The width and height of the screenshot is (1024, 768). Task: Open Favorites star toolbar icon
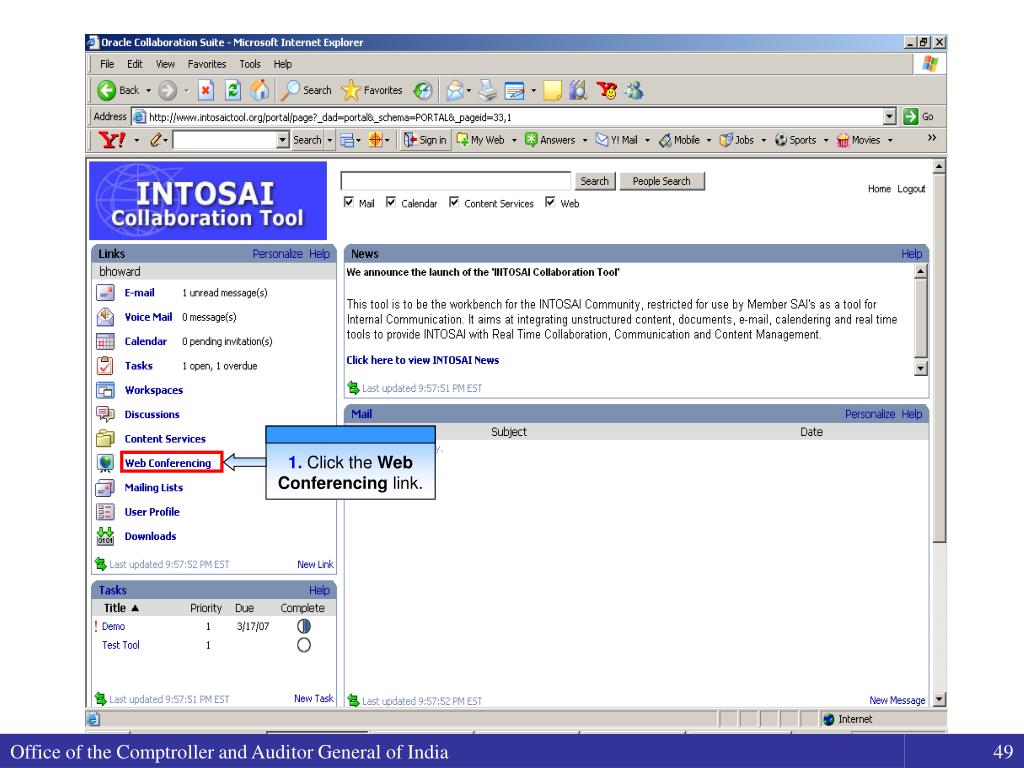pyautogui.click(x=351, y=90)
